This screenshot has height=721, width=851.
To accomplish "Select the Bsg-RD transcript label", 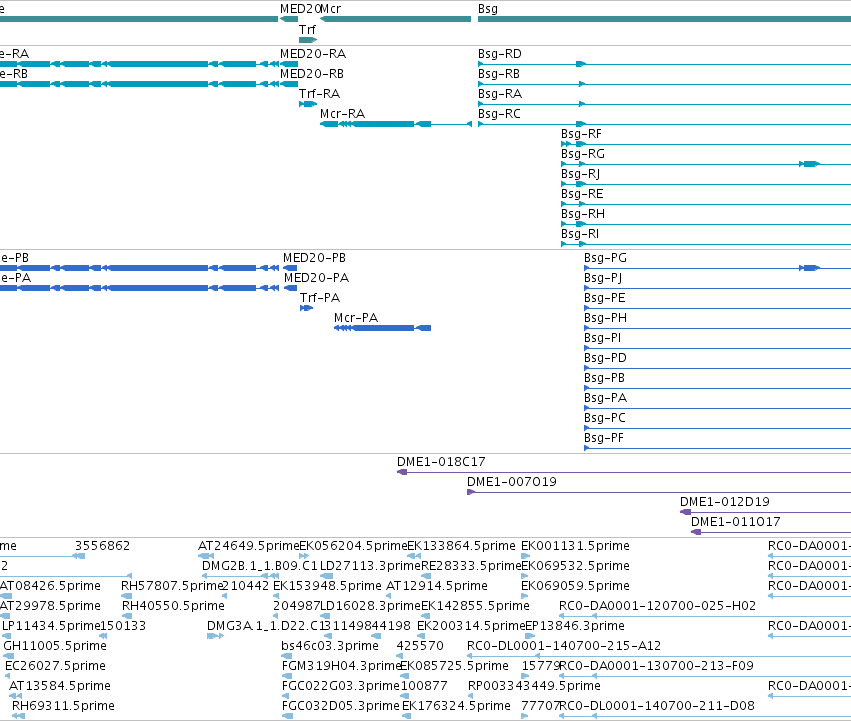I will click(x=500, y=54).
